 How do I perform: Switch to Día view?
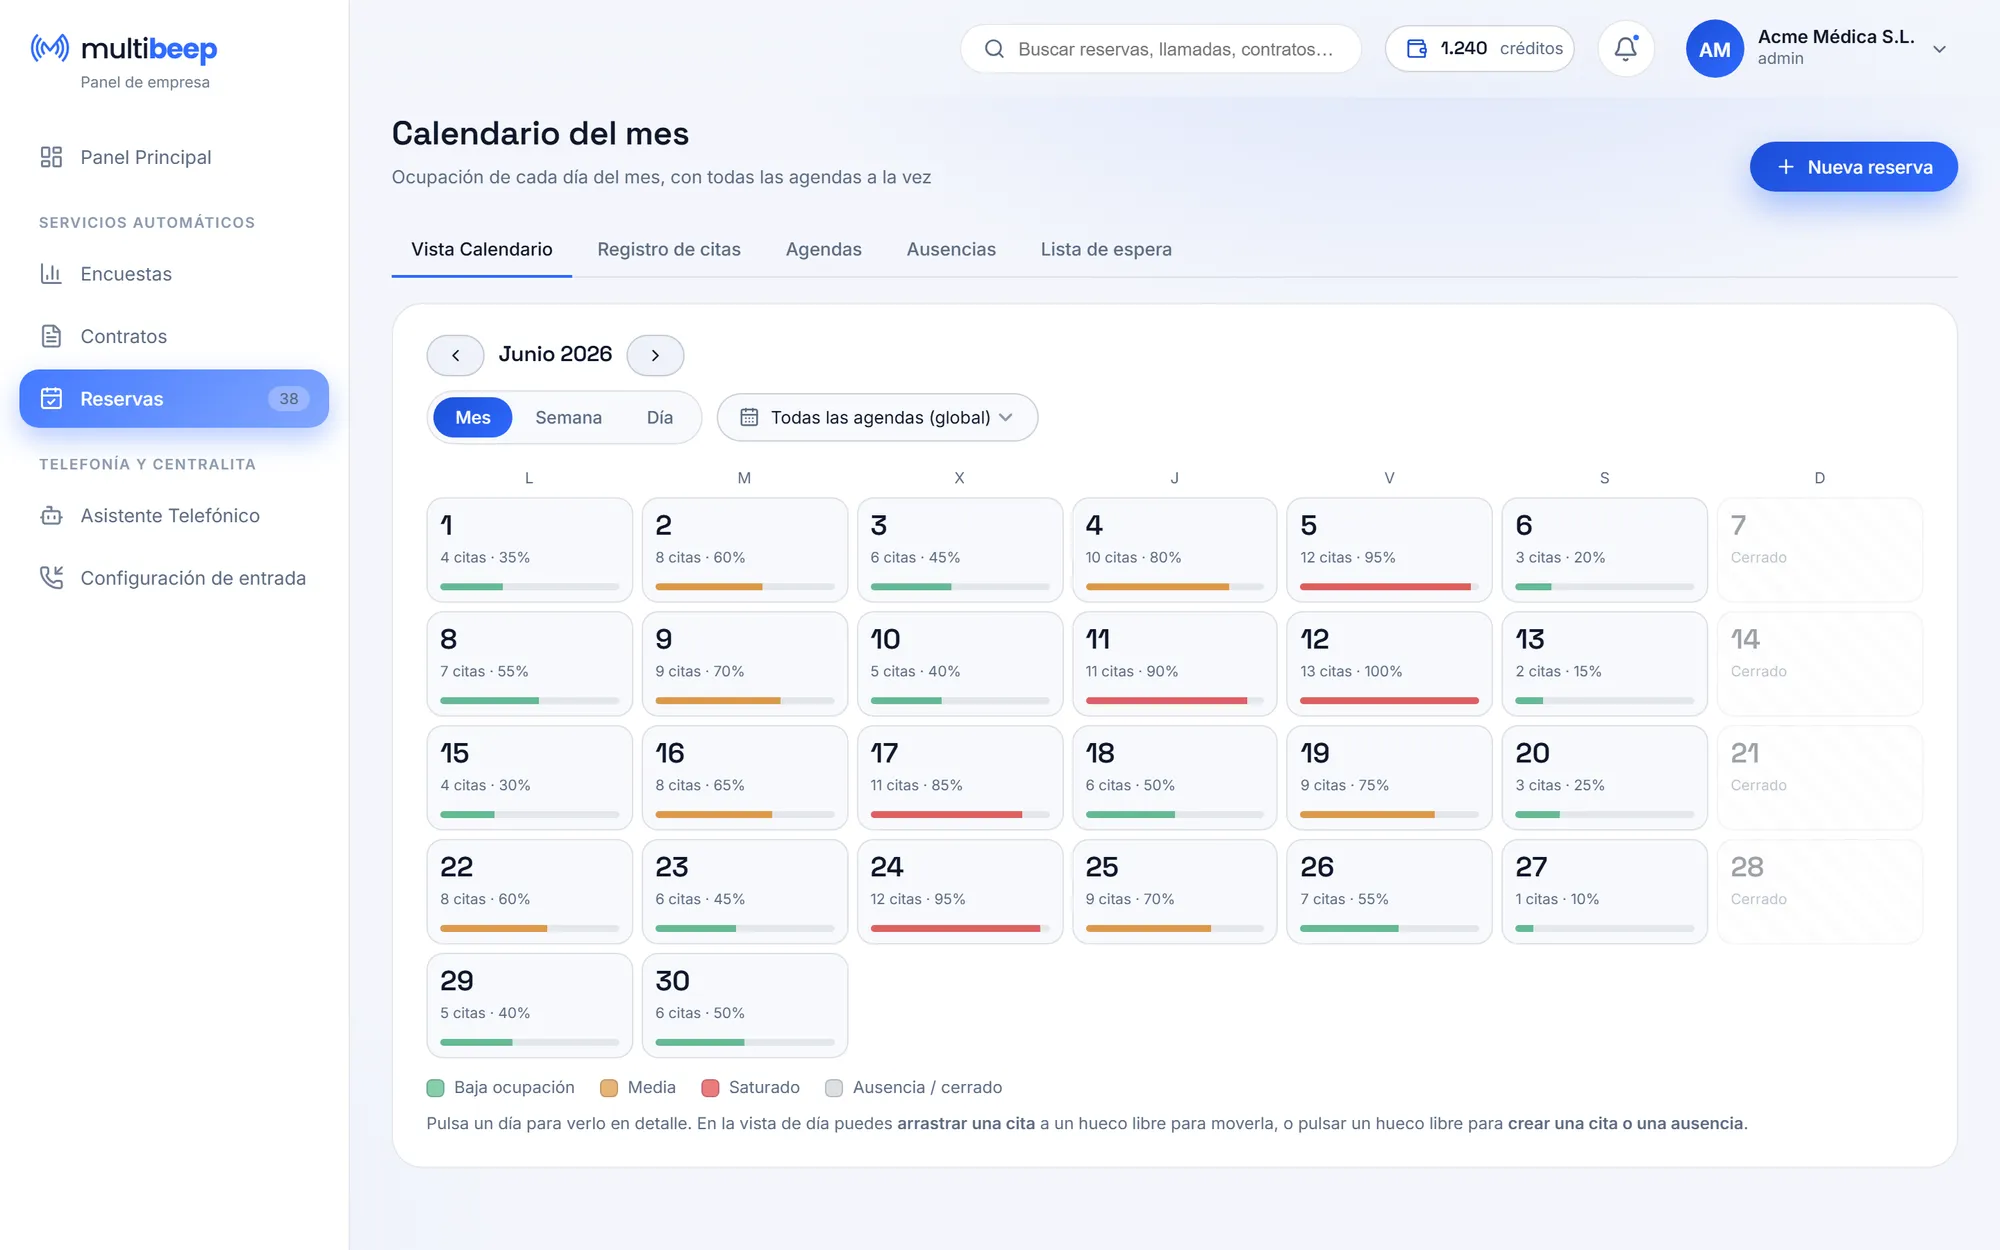[x=659, y=417]
